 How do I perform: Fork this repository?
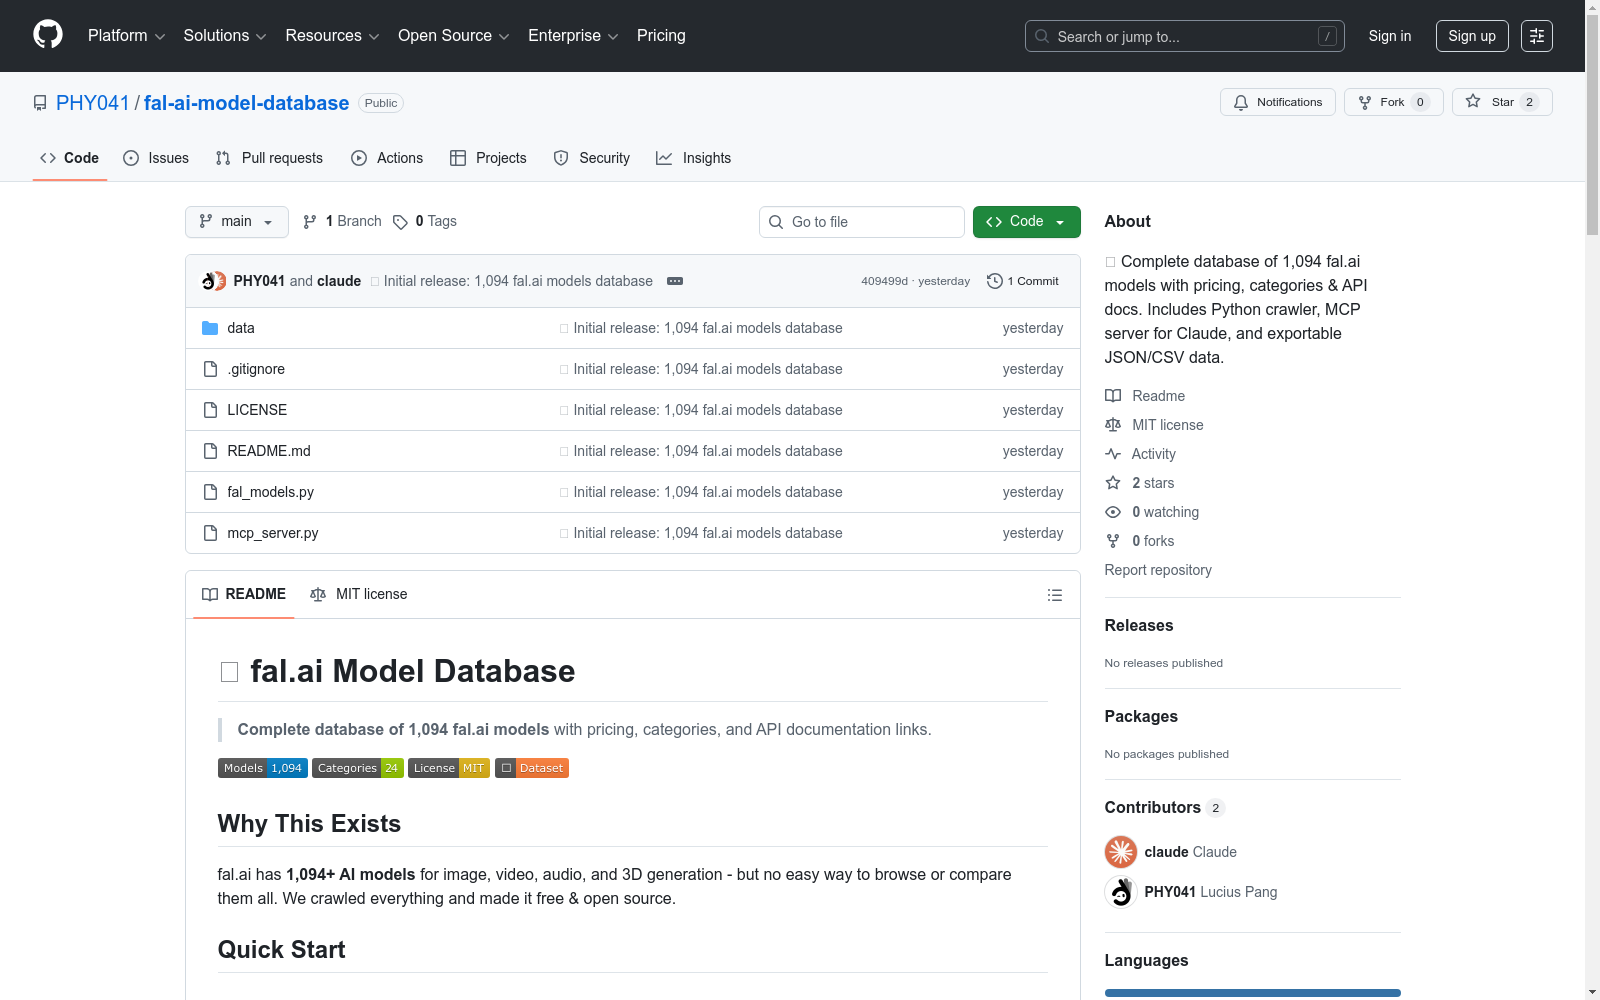point(1394,102)
